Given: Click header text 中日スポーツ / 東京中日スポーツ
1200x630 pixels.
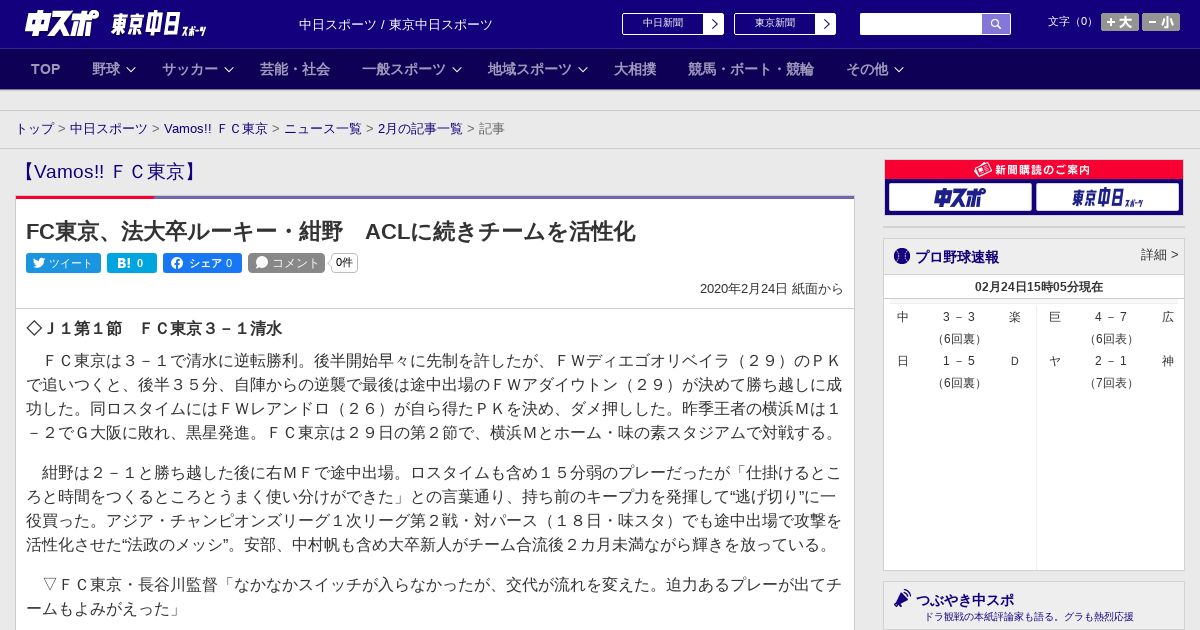Looking at the screenshot, I should coord(396,24).
